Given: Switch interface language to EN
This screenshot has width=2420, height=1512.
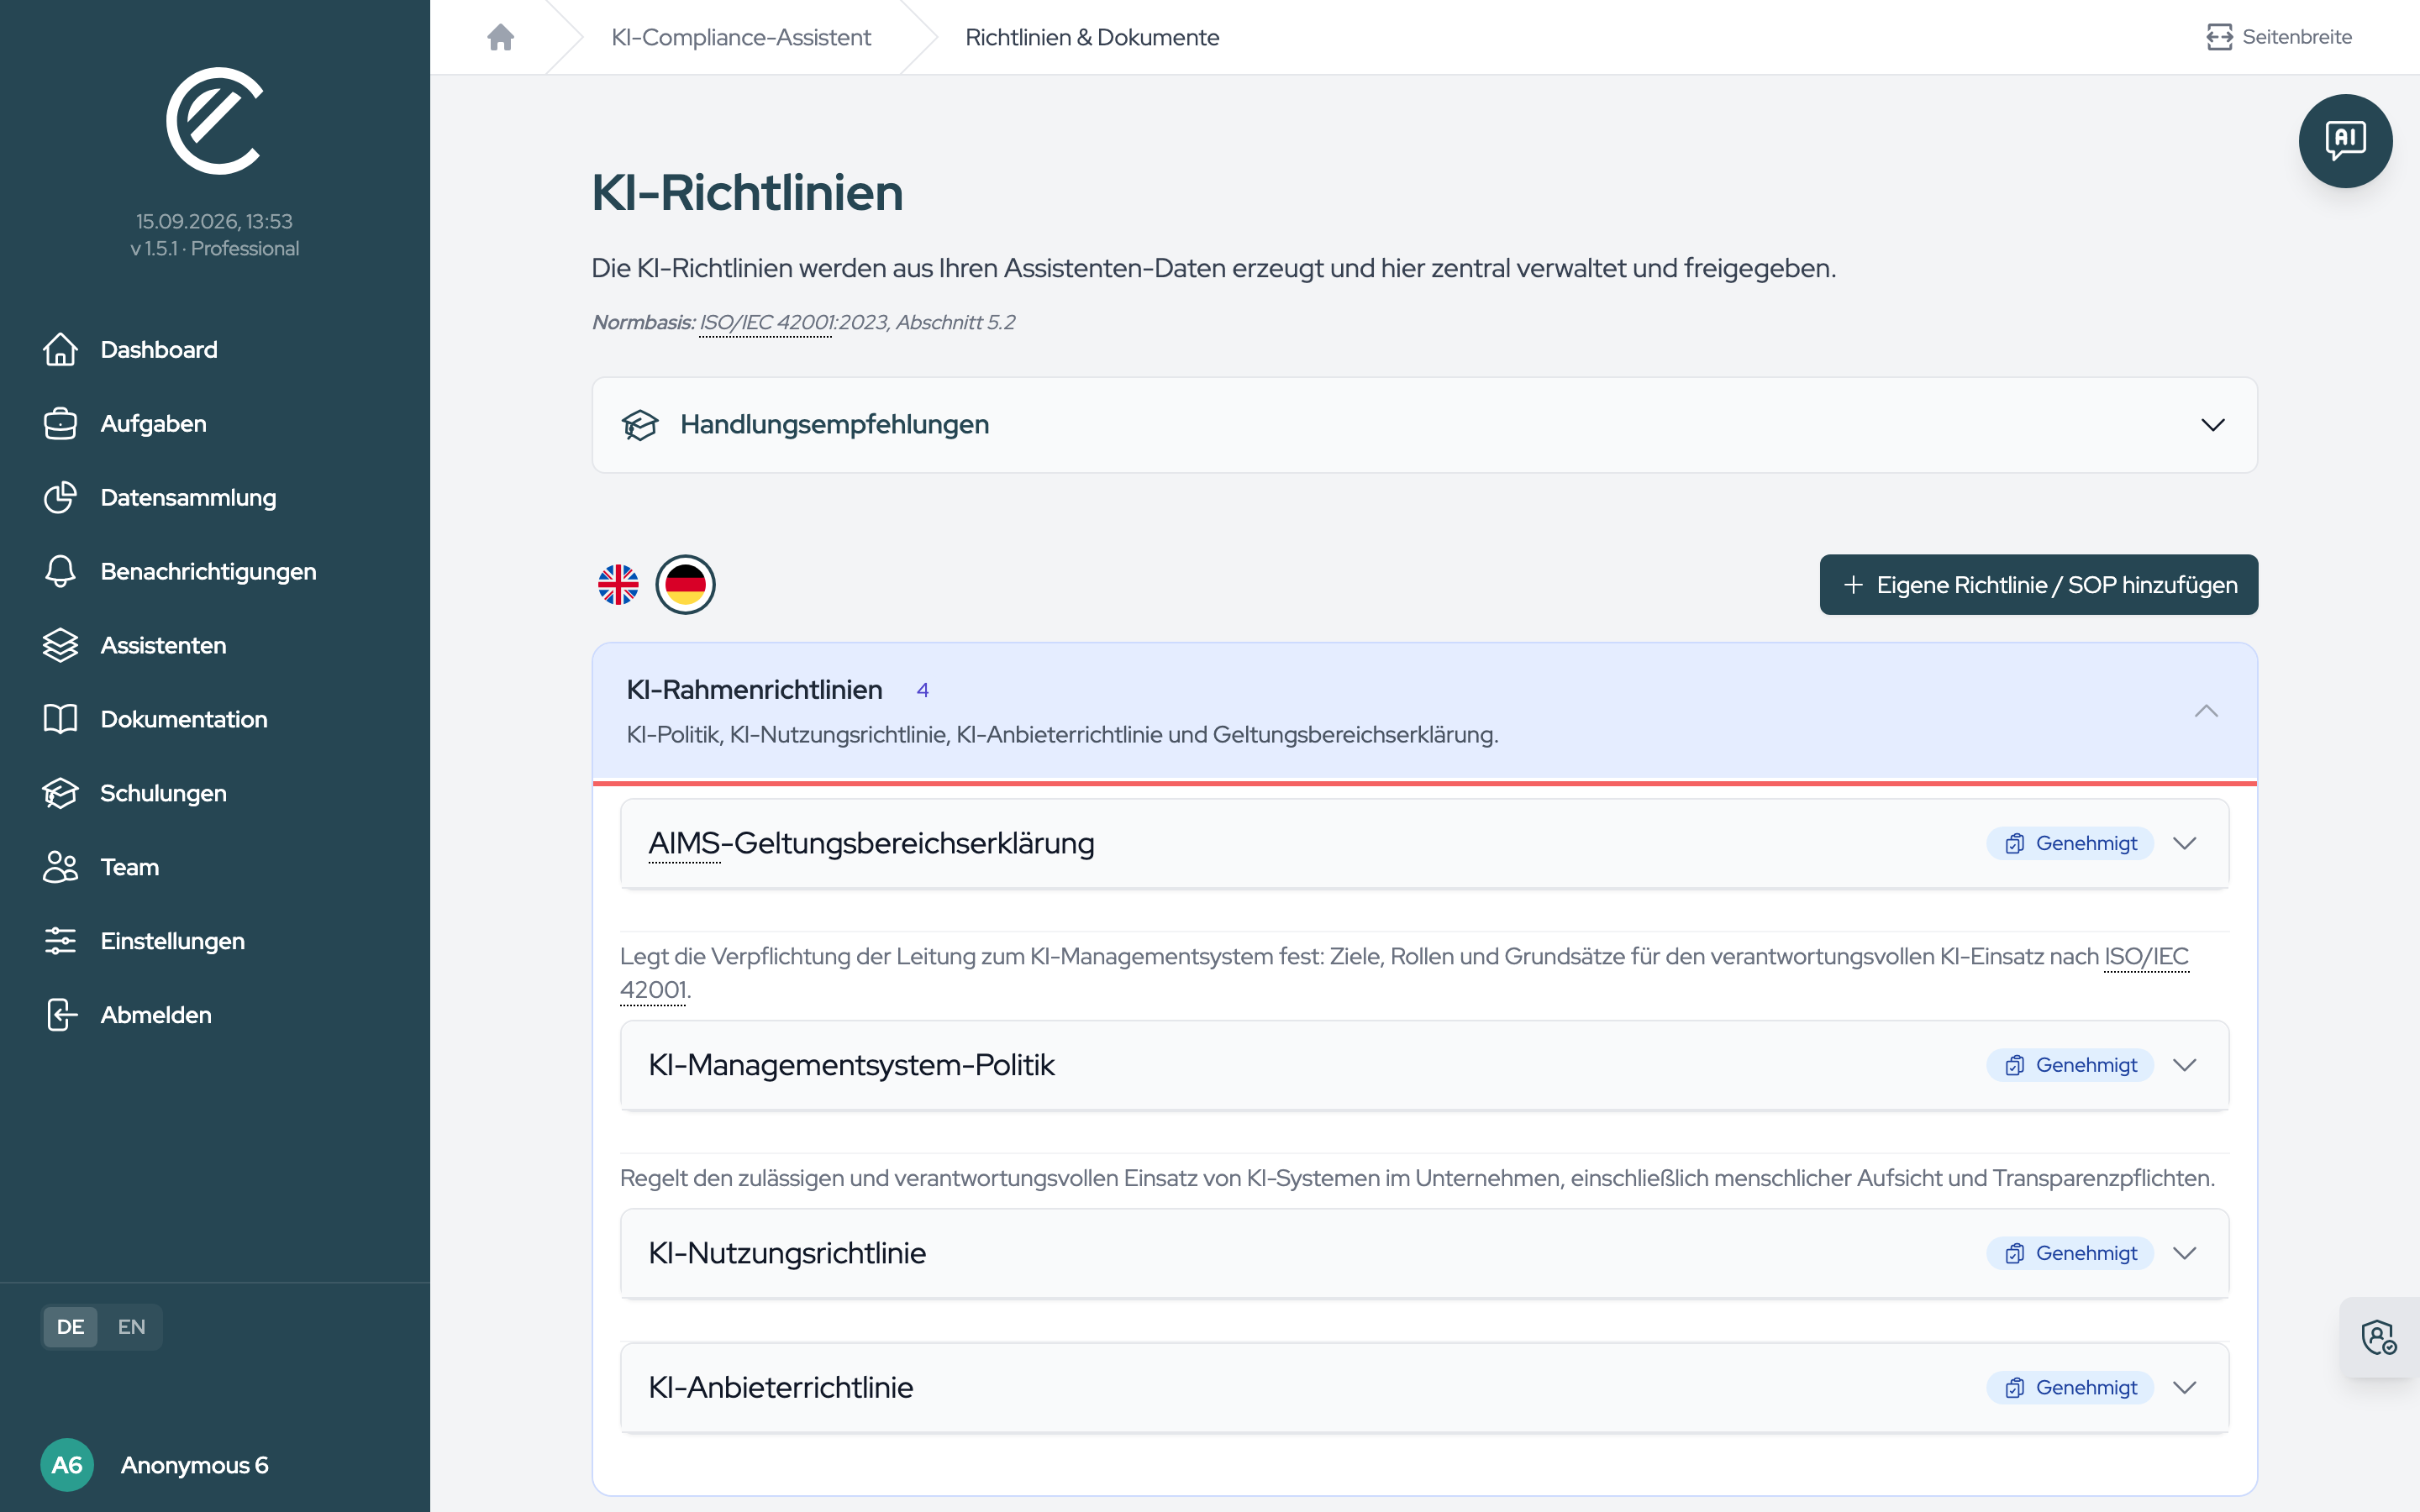Looking at the screenshot, I should [x=131, y=1327].
